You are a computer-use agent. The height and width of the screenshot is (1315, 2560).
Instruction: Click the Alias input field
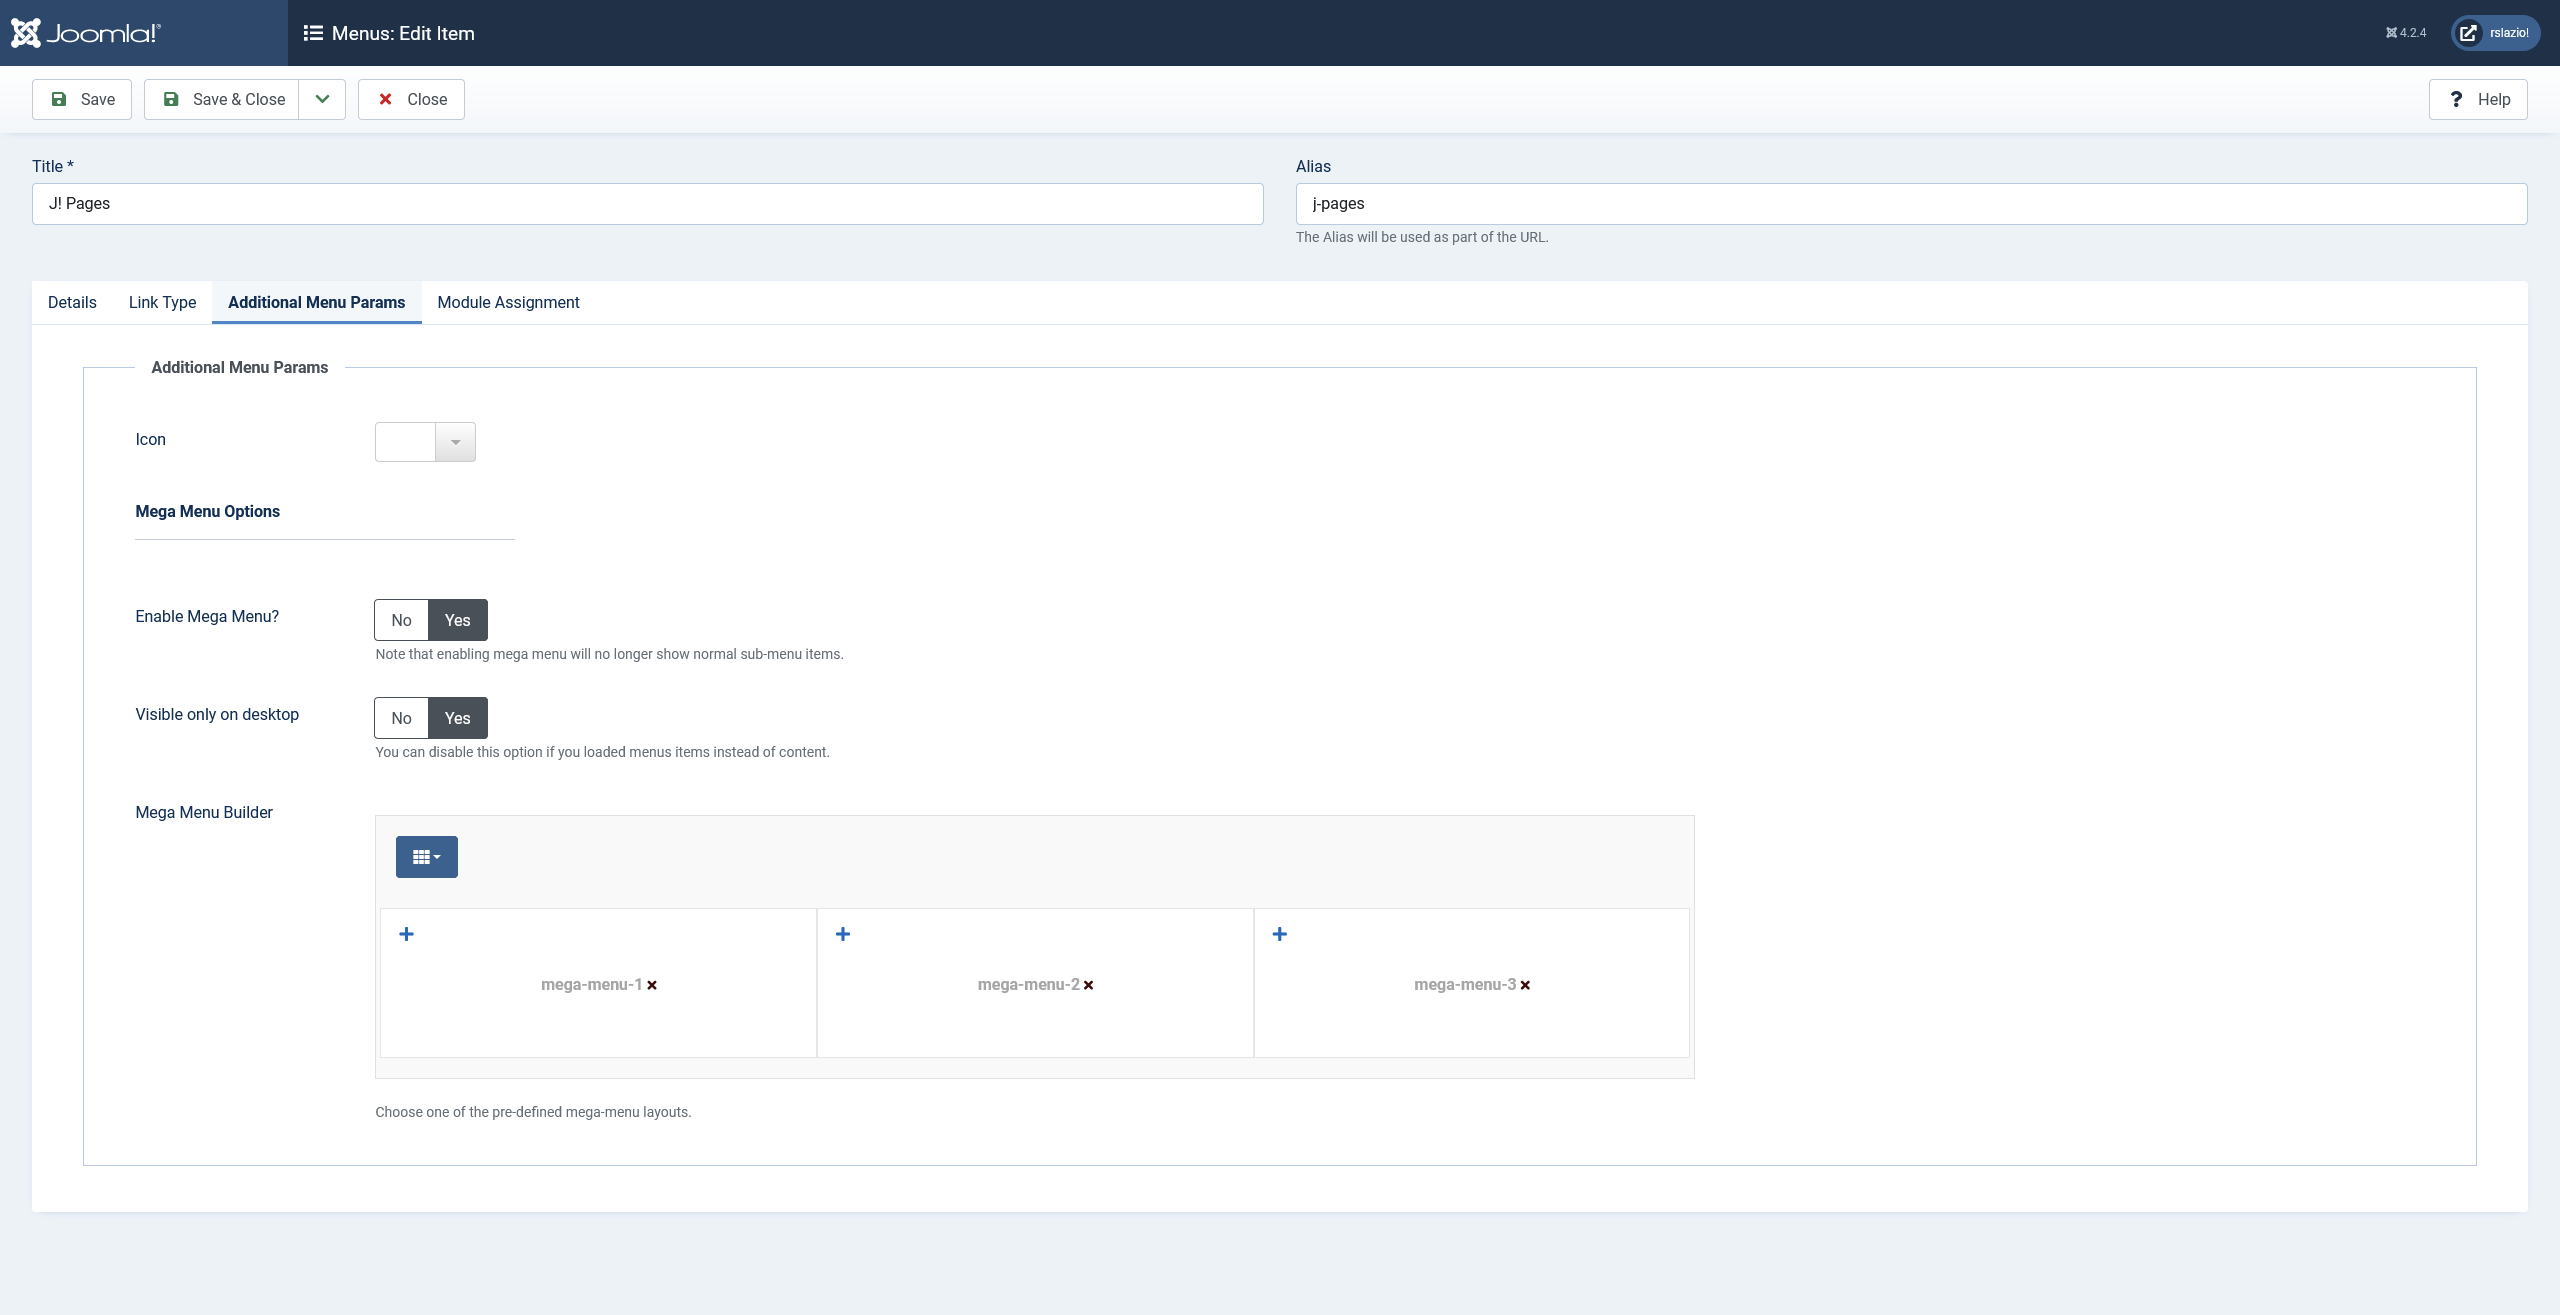click(1912, 204)
